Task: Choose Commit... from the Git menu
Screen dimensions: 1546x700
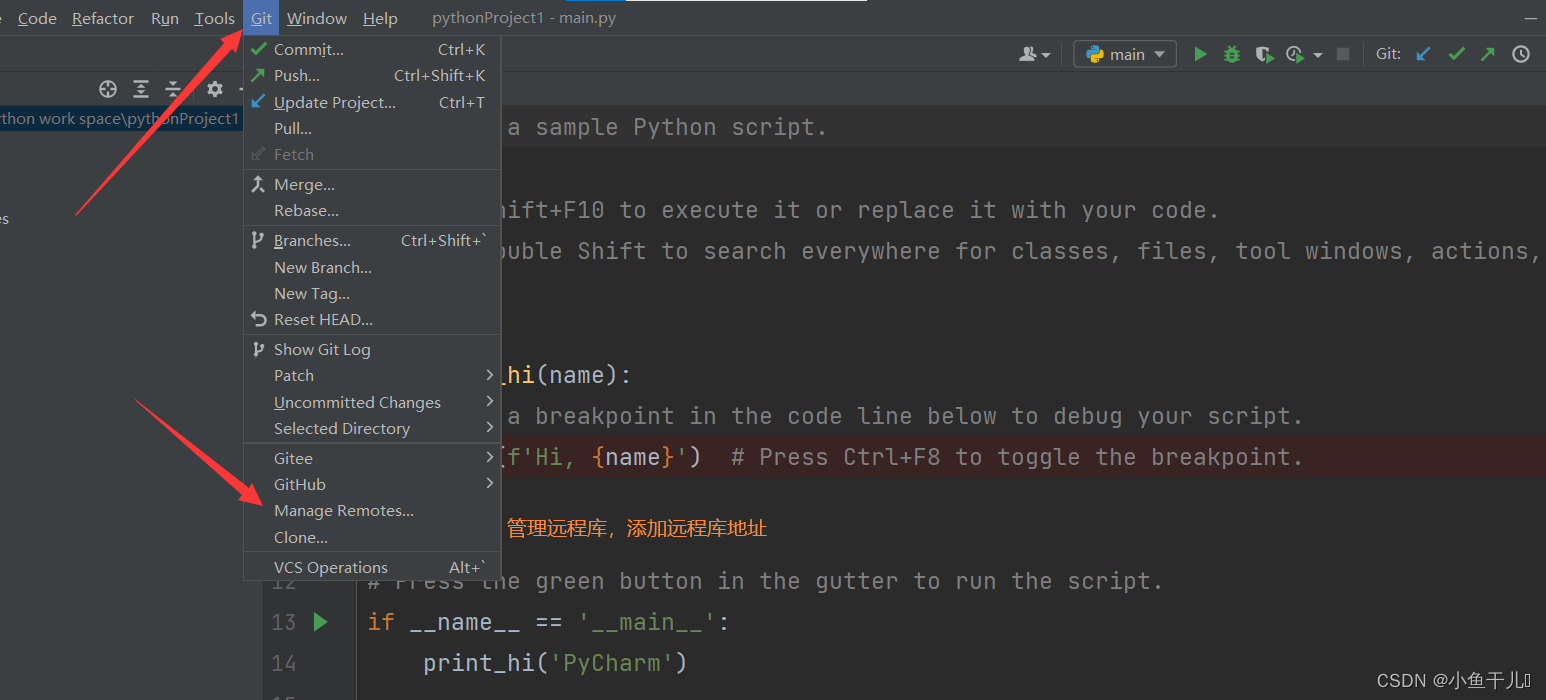Action: [x=372, y=49]
